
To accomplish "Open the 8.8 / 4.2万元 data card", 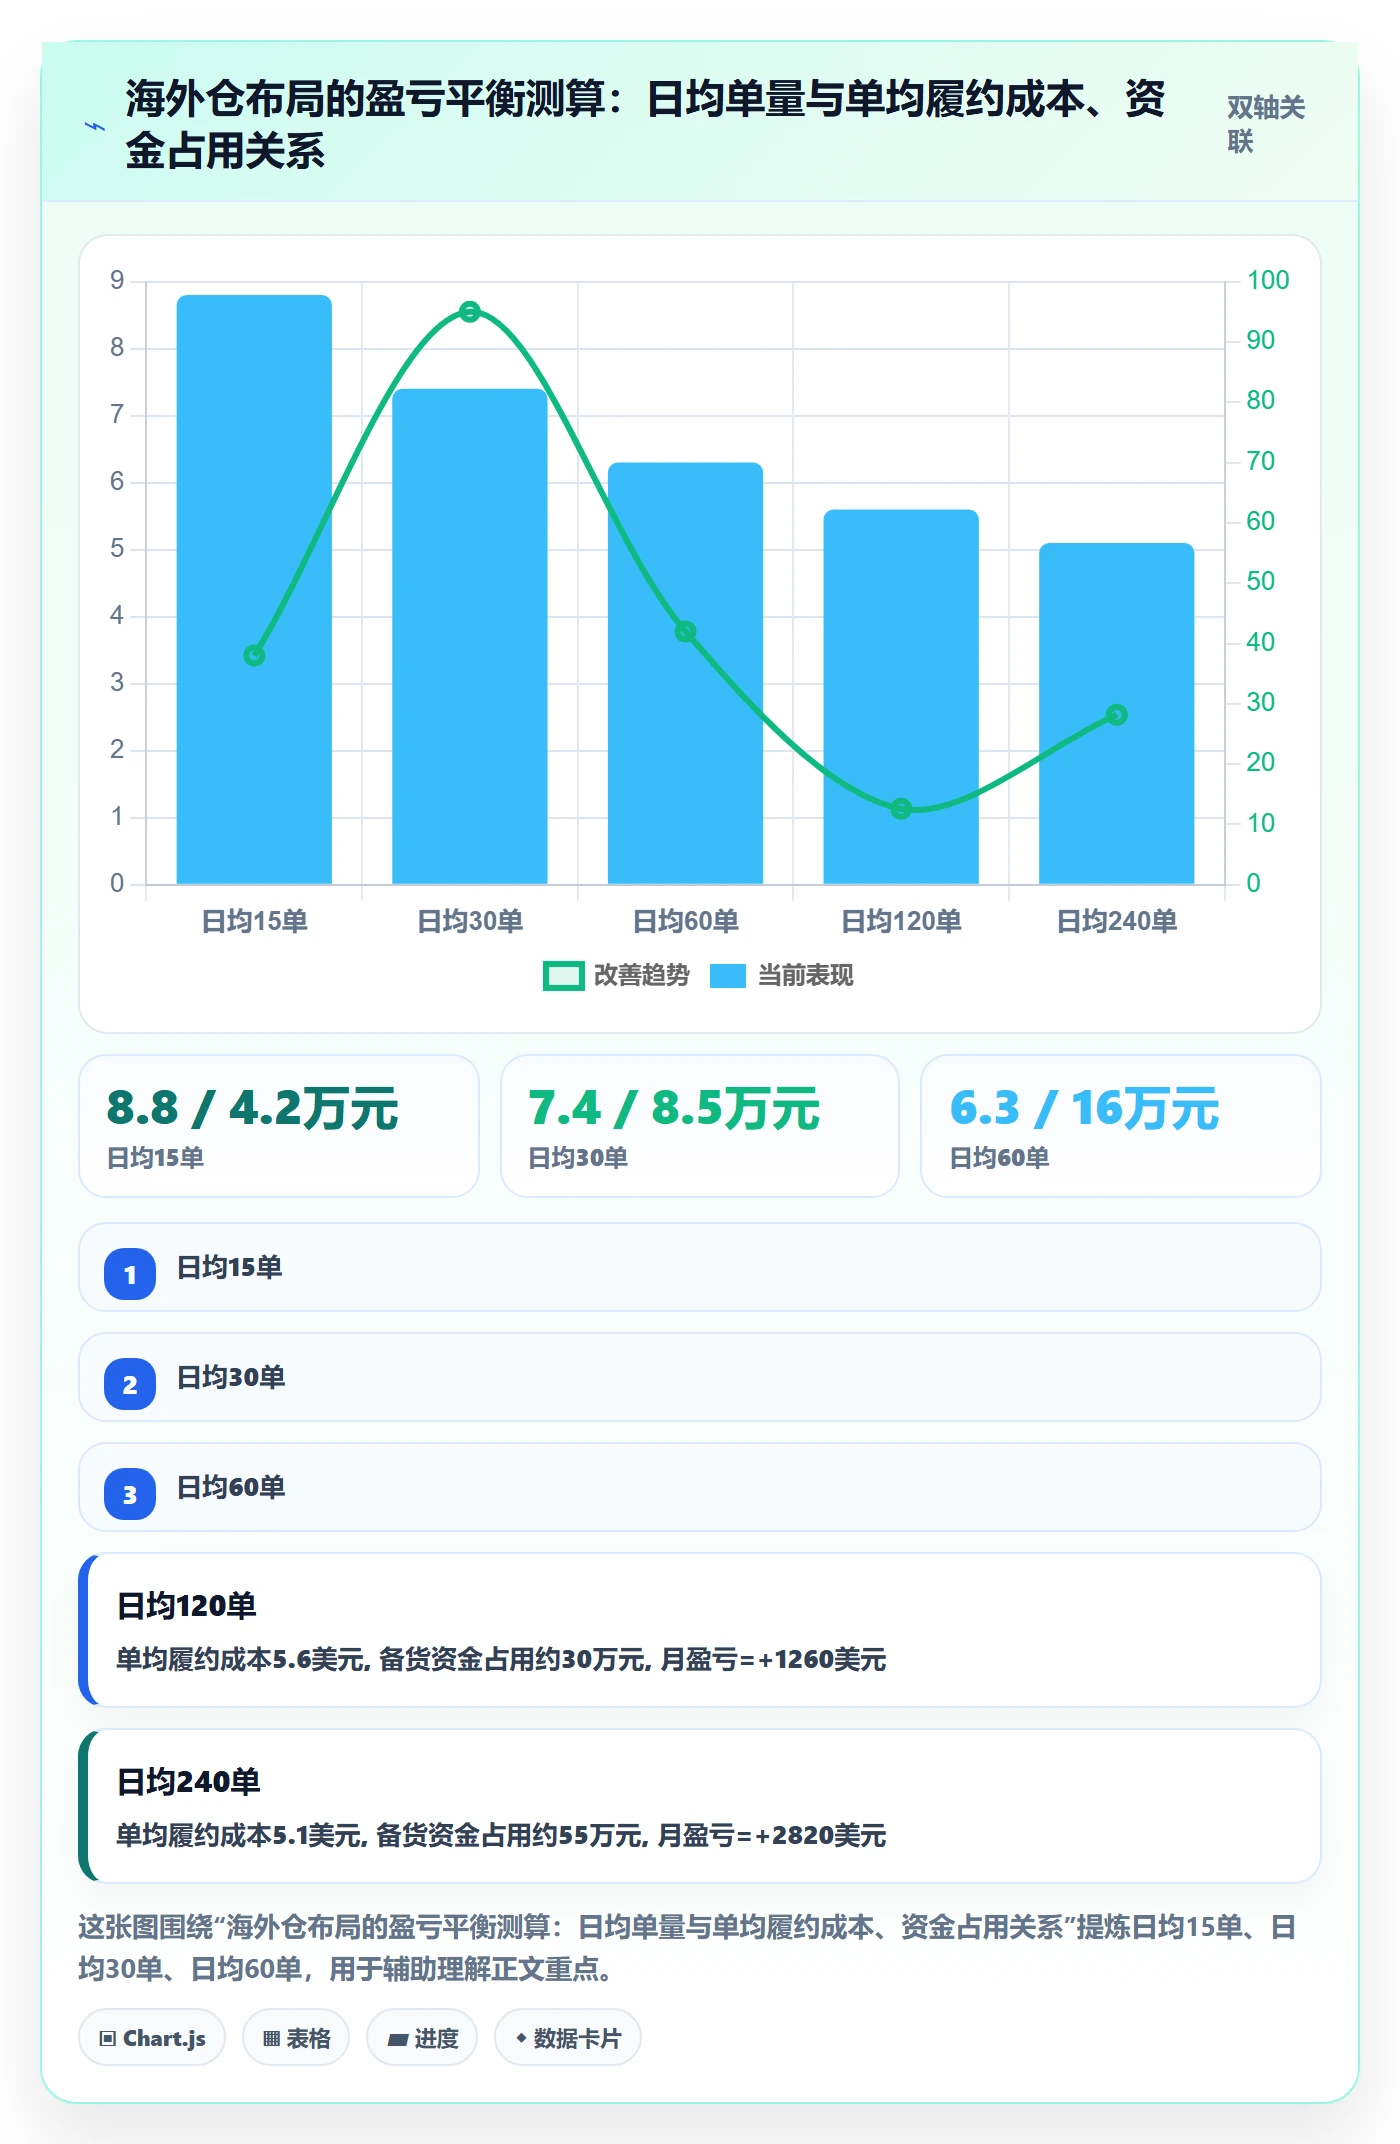I will (279, 1126).
